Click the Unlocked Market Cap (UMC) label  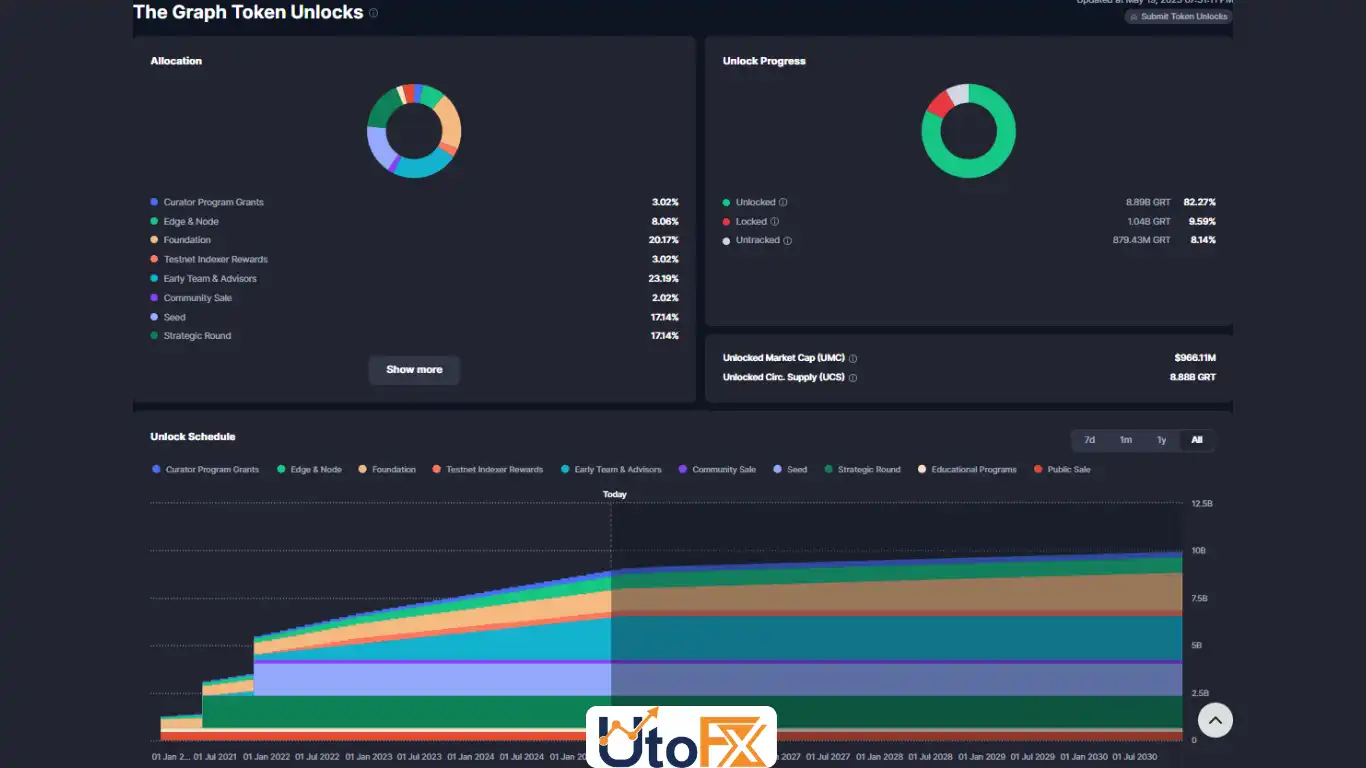point(784,358)
